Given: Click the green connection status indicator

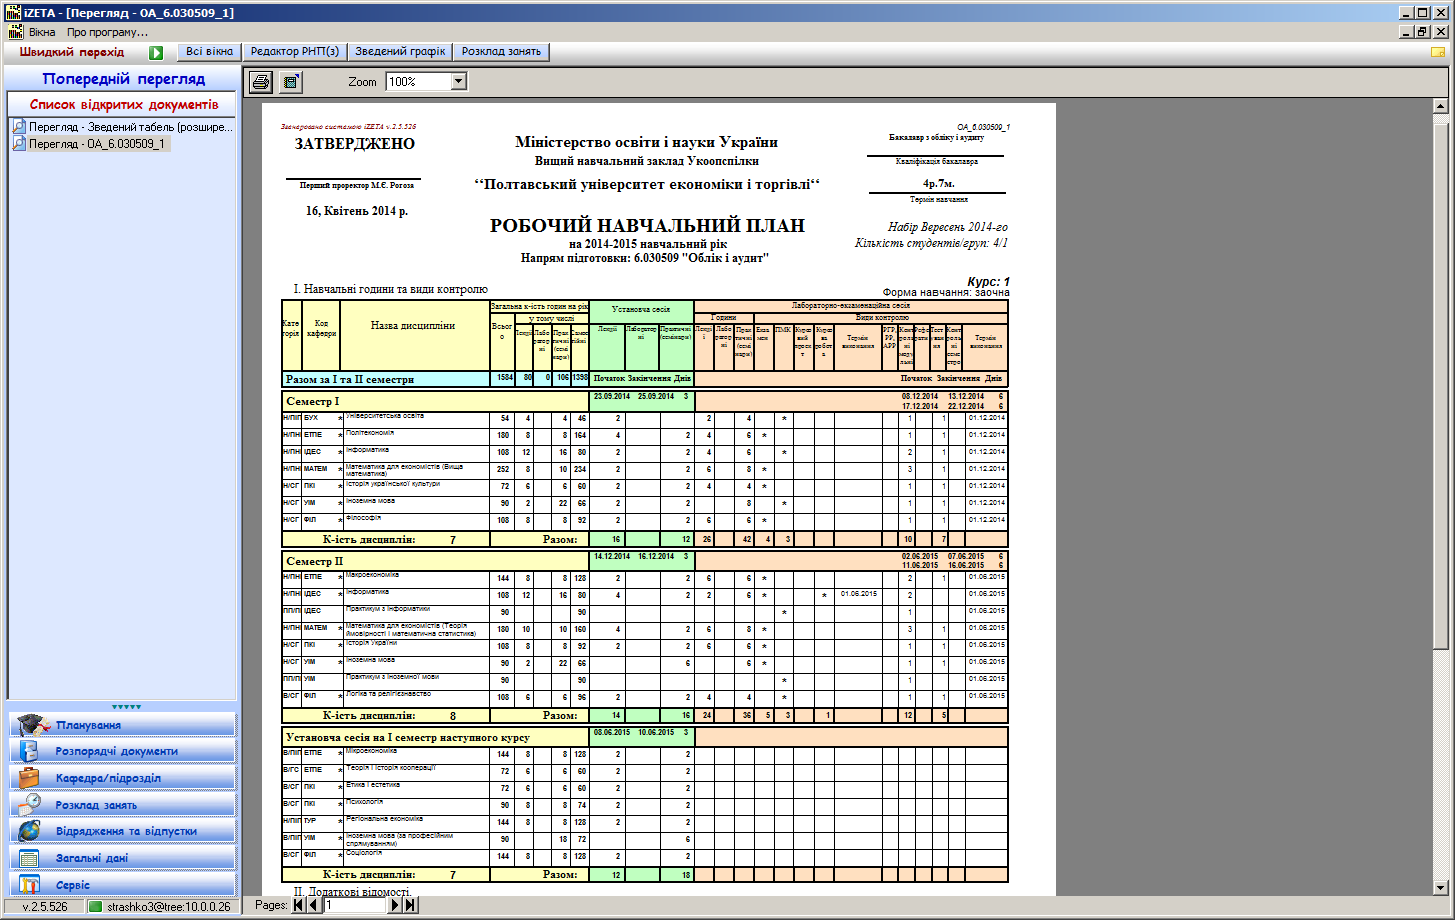Looking at the screenshot, I should tap(96, 906).
